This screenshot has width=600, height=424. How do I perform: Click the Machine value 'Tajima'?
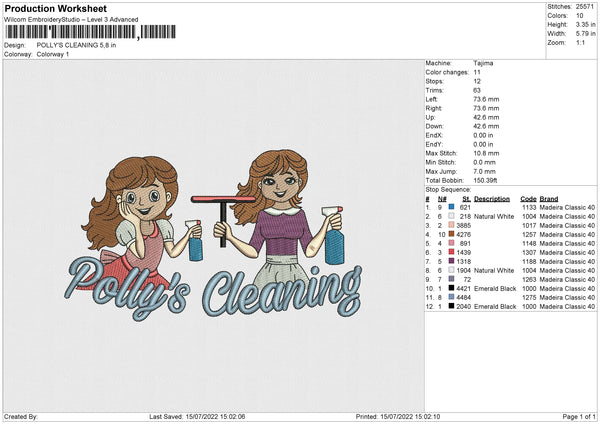tap(483, 63)
